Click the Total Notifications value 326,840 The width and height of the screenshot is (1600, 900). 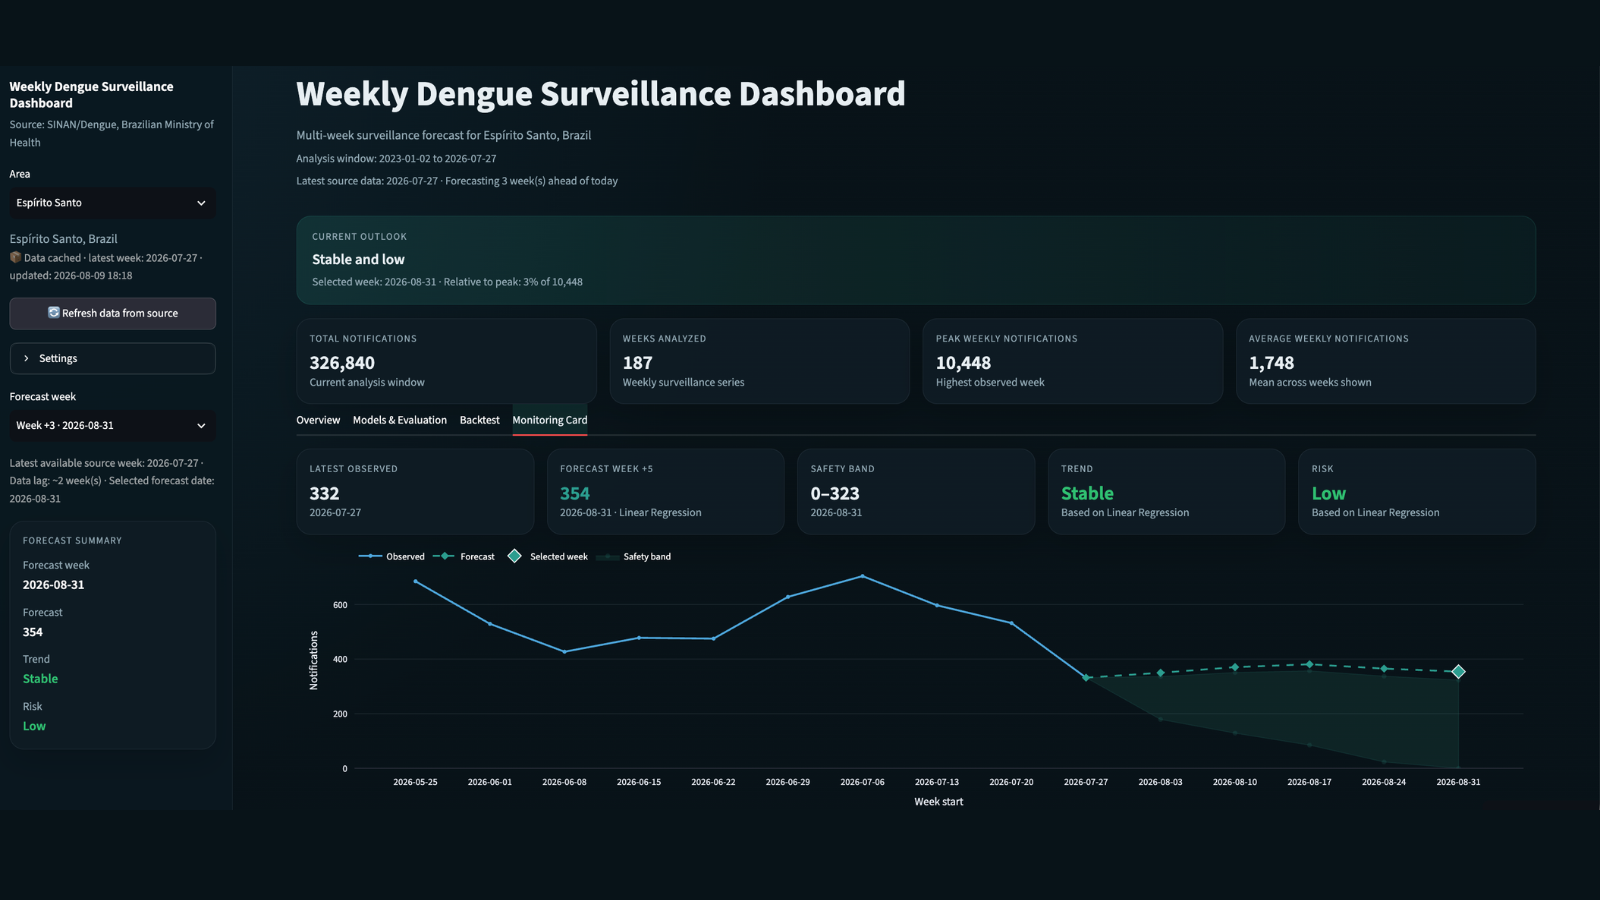(342, 363)
